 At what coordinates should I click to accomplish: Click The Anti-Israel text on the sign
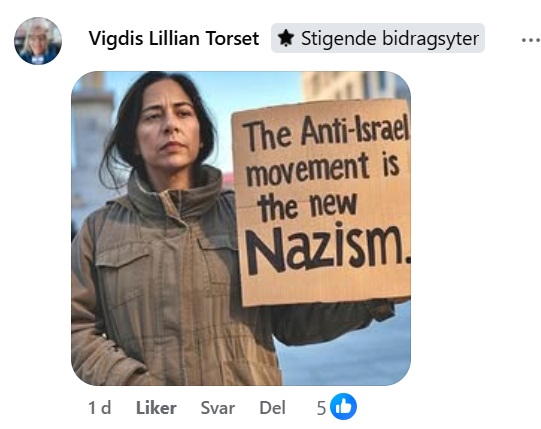[326, 133]
